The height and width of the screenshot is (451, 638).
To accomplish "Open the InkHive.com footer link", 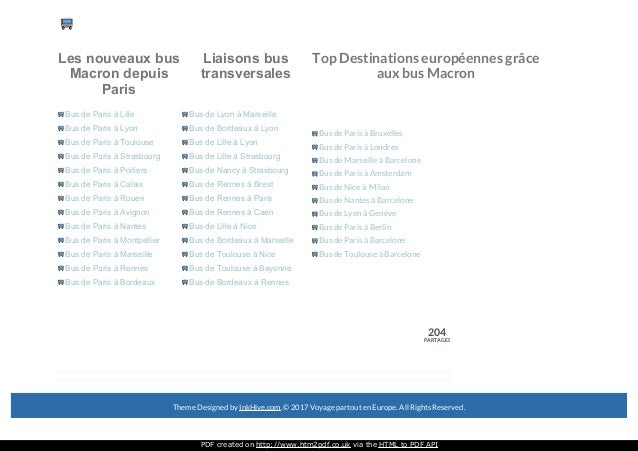I will 260,407.
